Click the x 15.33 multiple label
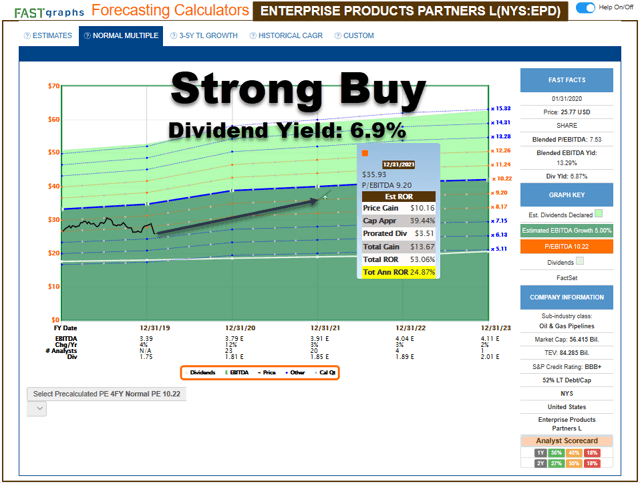 pos(501,108)
